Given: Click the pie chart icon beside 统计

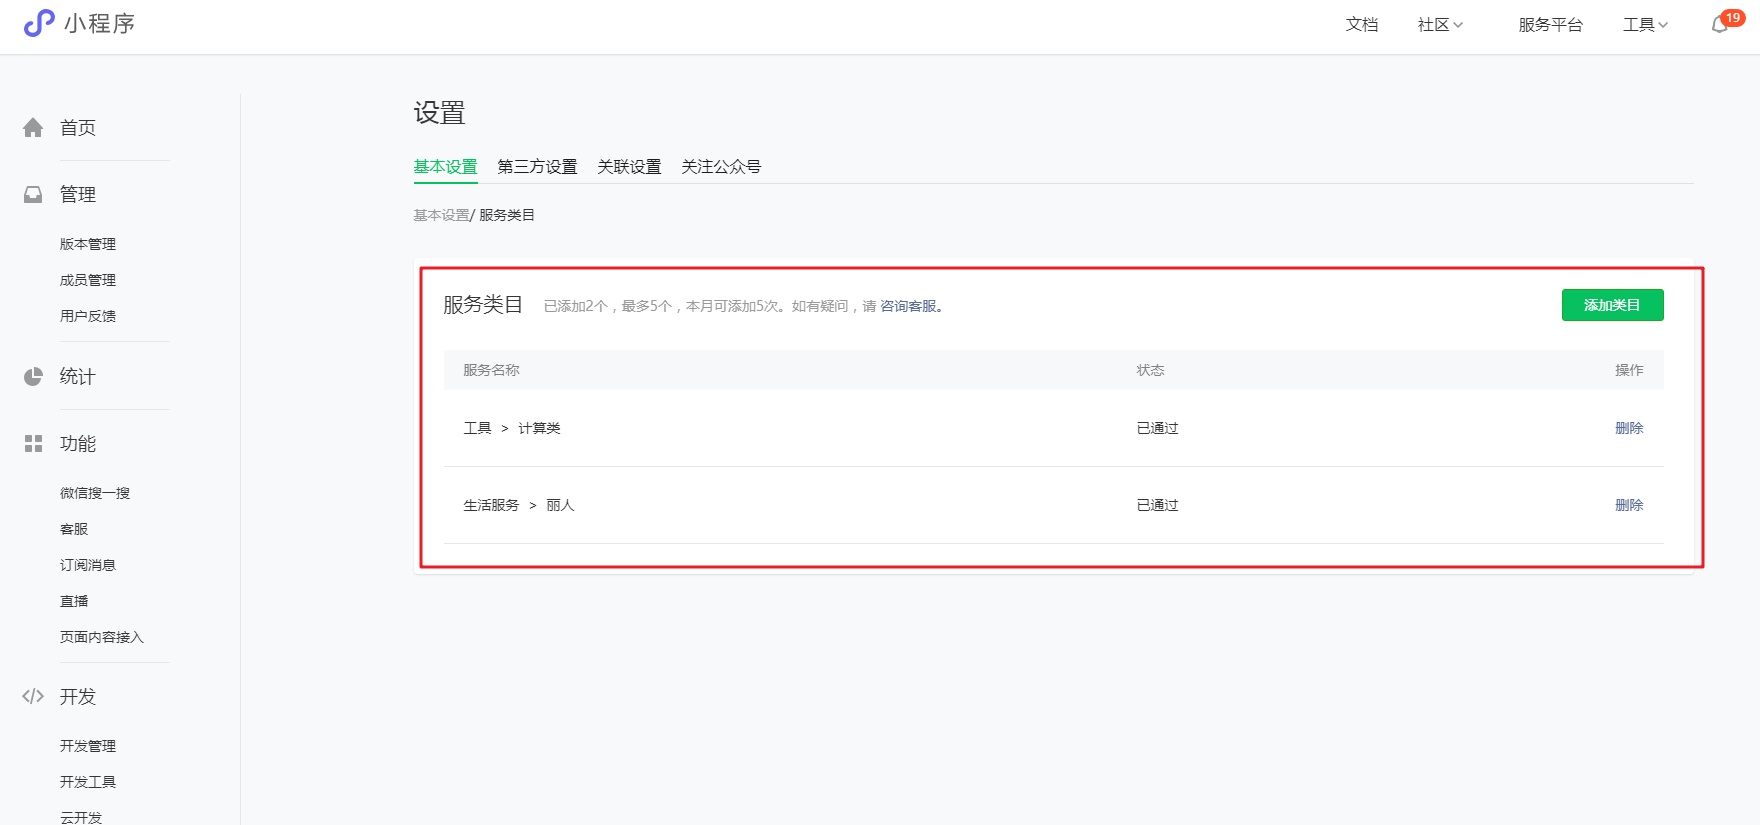Looking at the screenshot, I should (x=33, y=376).
